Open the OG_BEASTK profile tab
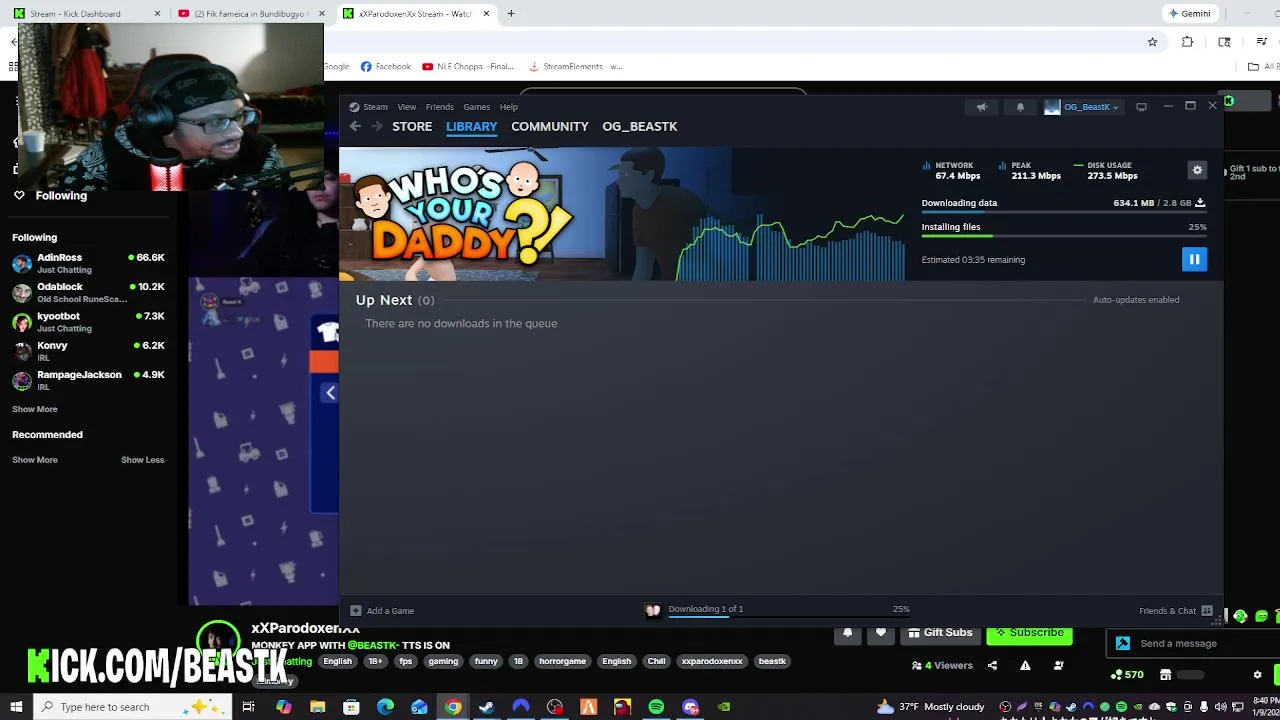The width and height of the screenshot is (1280, 720). click(x=640, y=126)
